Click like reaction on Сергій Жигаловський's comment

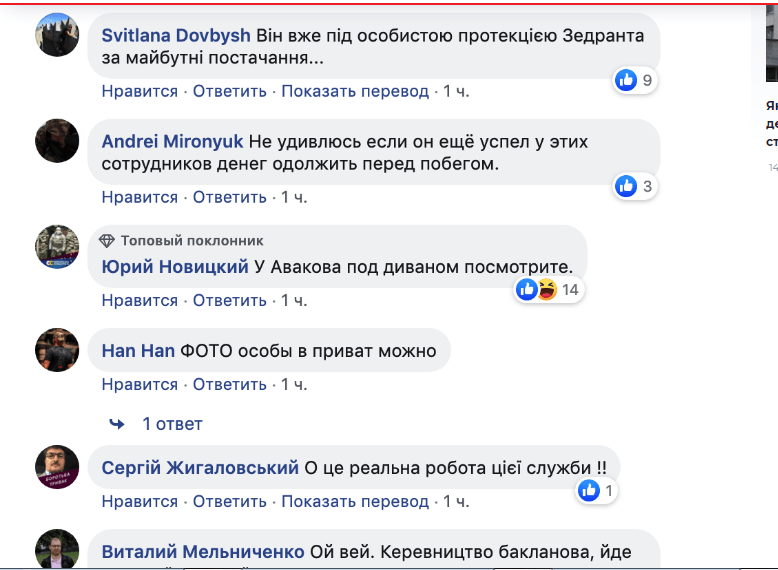coord(589,490)
